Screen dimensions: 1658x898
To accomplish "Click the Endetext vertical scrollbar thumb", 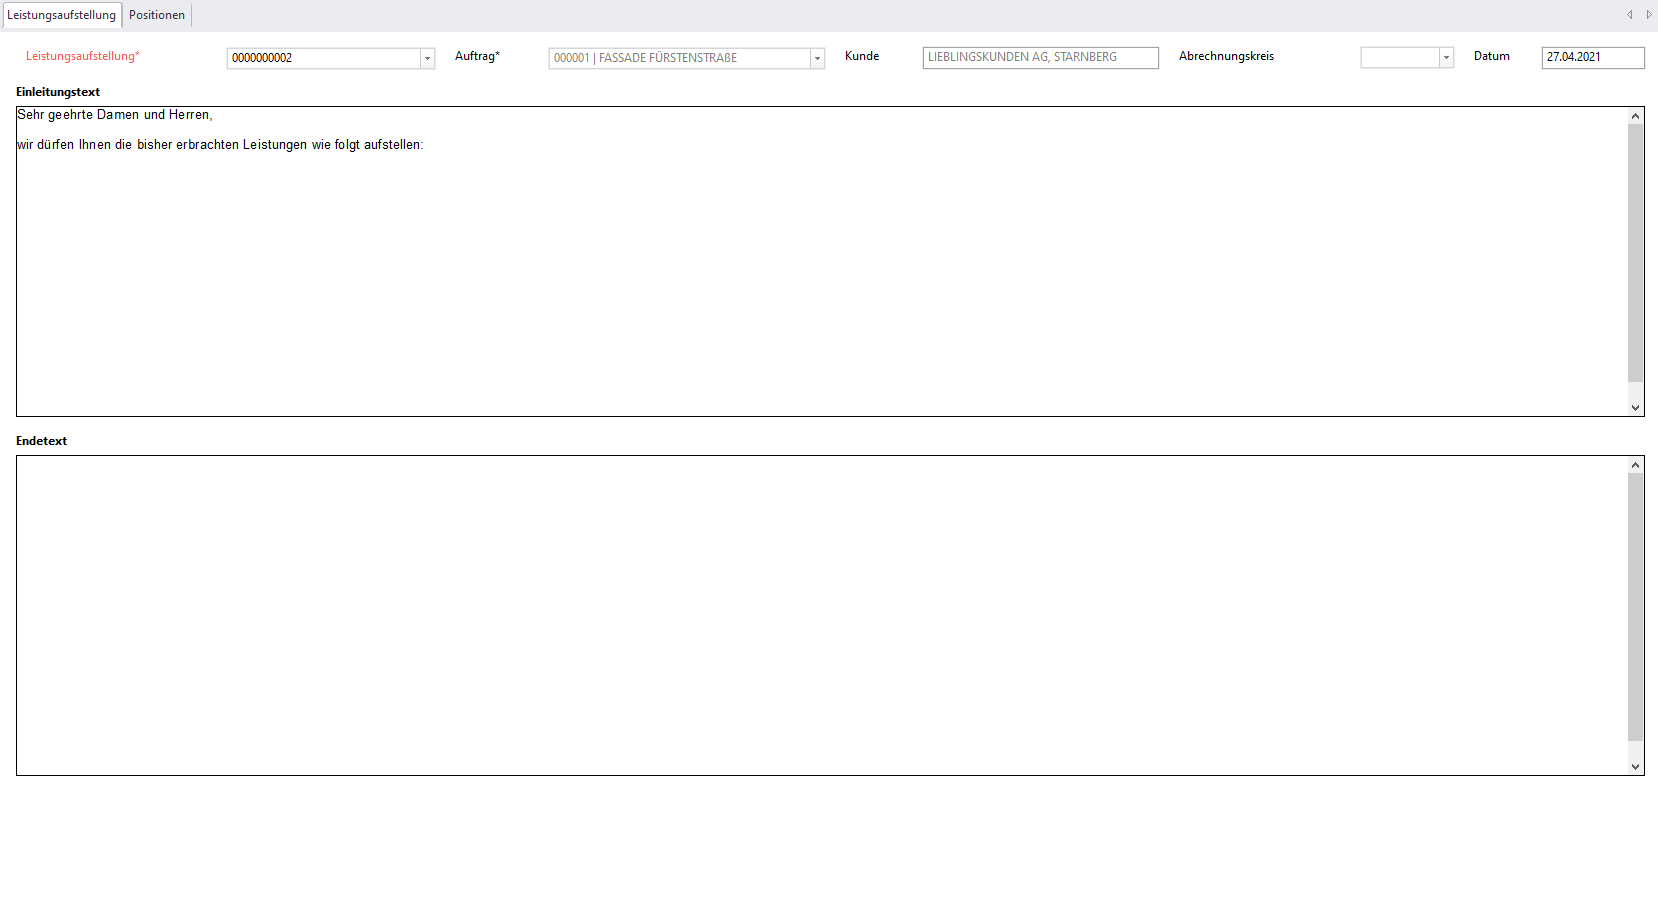I will pyautogui.click(x=1635, y=607).
